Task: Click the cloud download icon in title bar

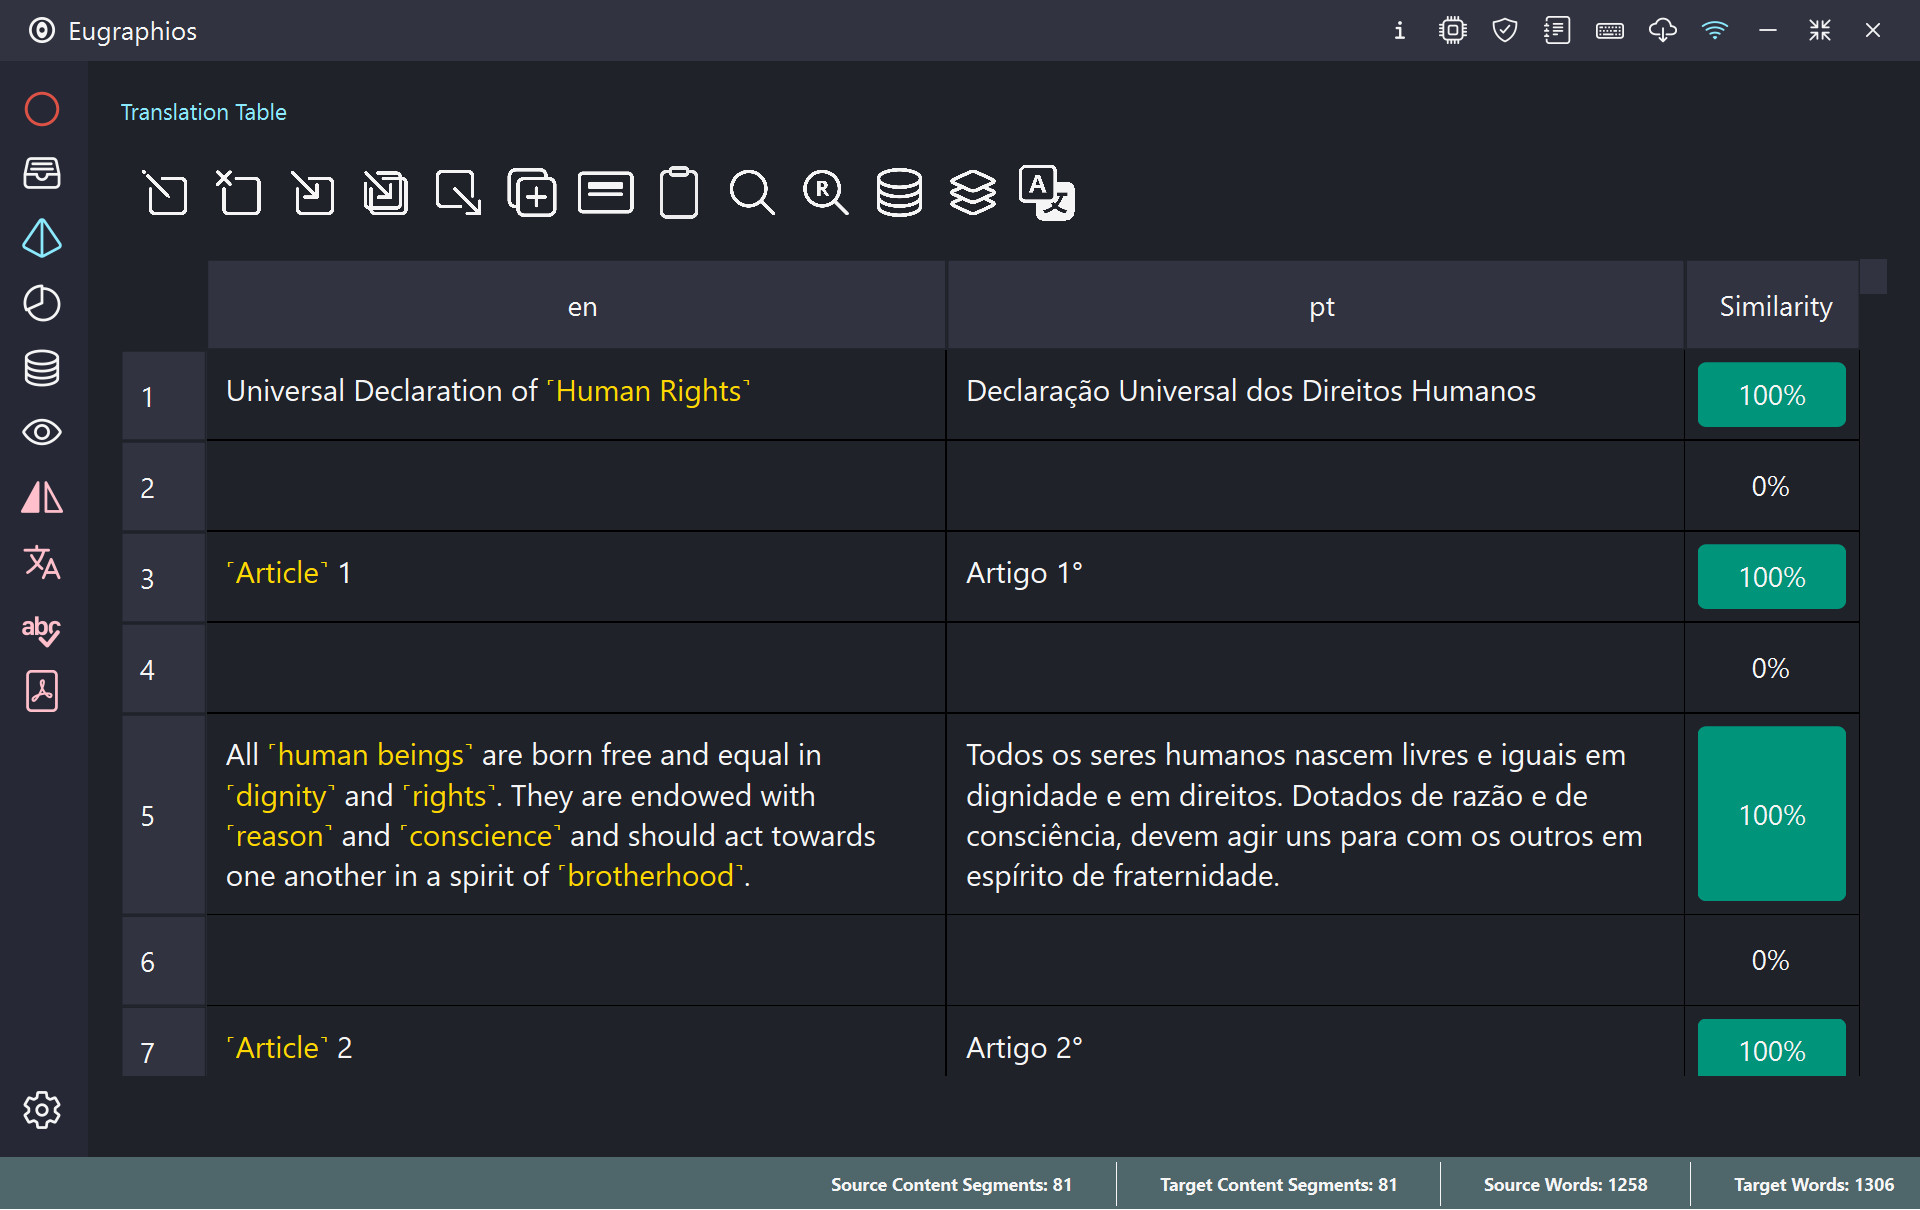Action: tap(1662, 30)
